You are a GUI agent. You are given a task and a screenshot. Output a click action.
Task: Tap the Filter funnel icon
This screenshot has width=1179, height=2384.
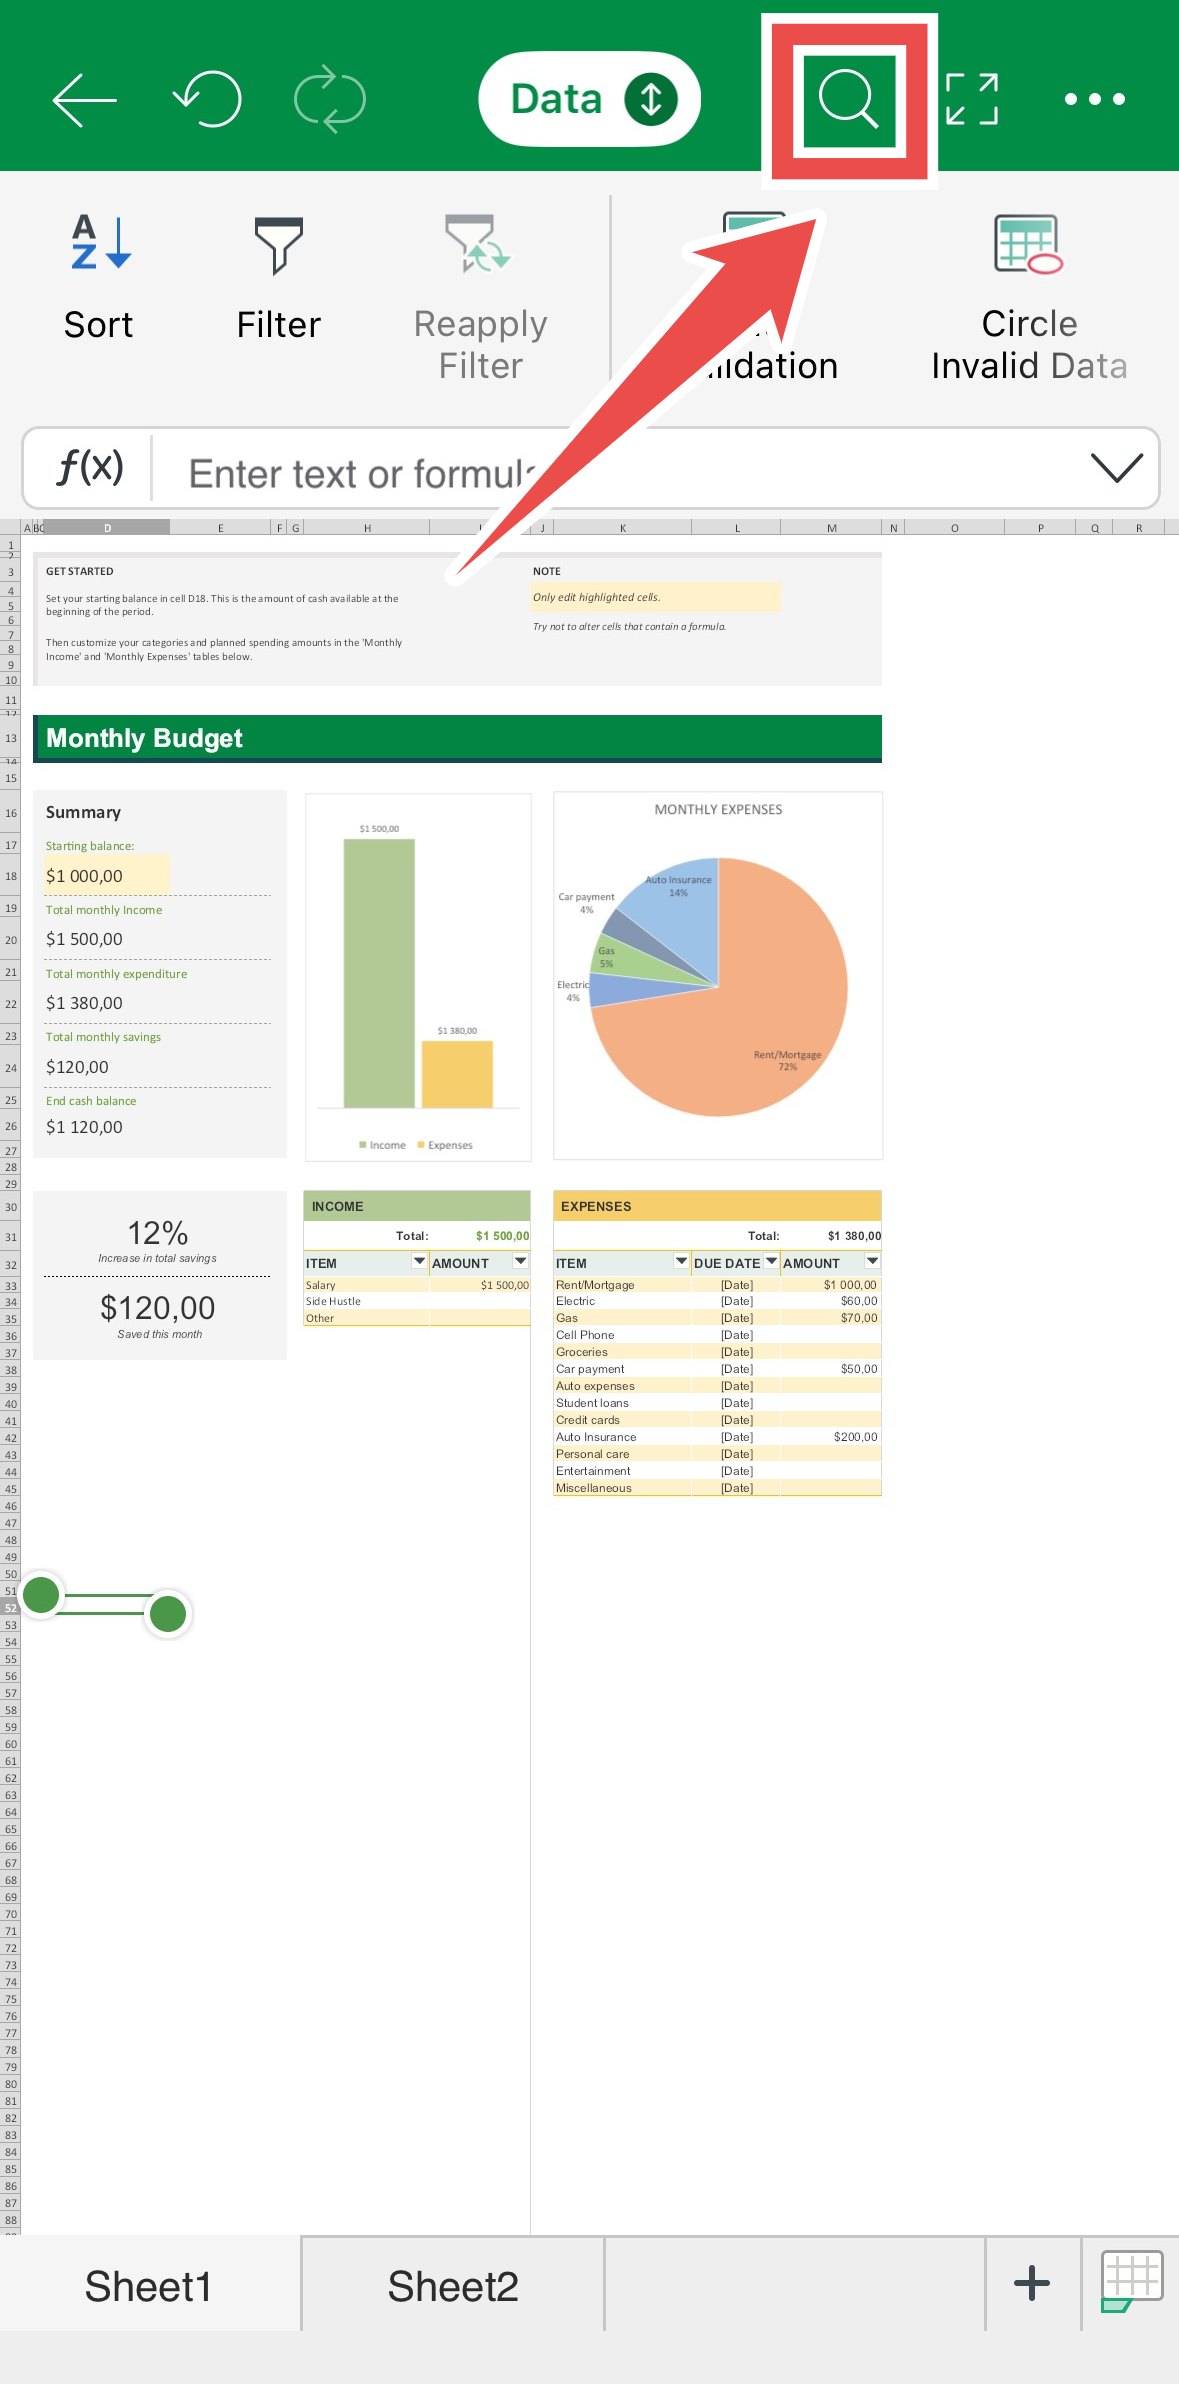pos(279,245)
